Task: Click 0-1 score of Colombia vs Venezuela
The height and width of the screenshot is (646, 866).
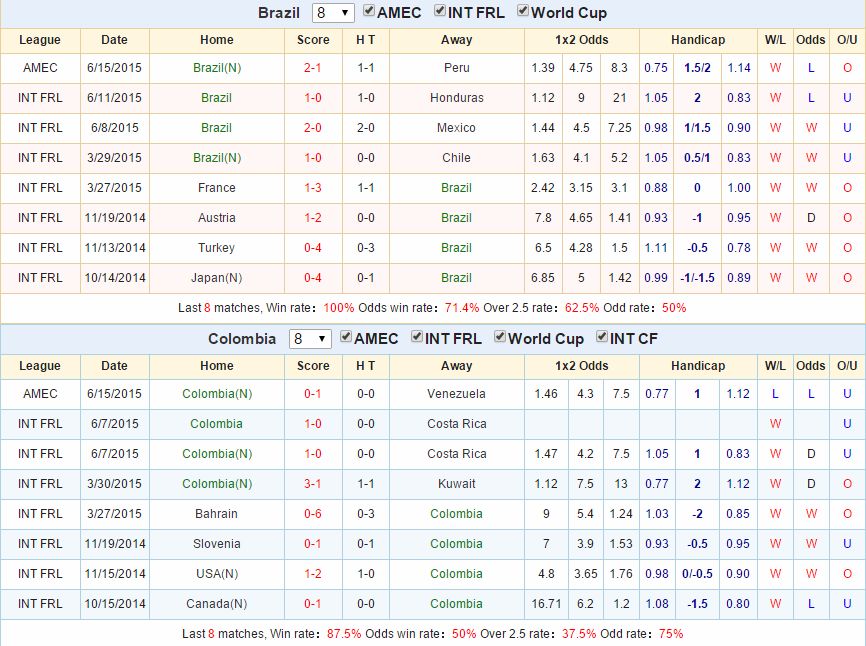Action: (313, 394)
